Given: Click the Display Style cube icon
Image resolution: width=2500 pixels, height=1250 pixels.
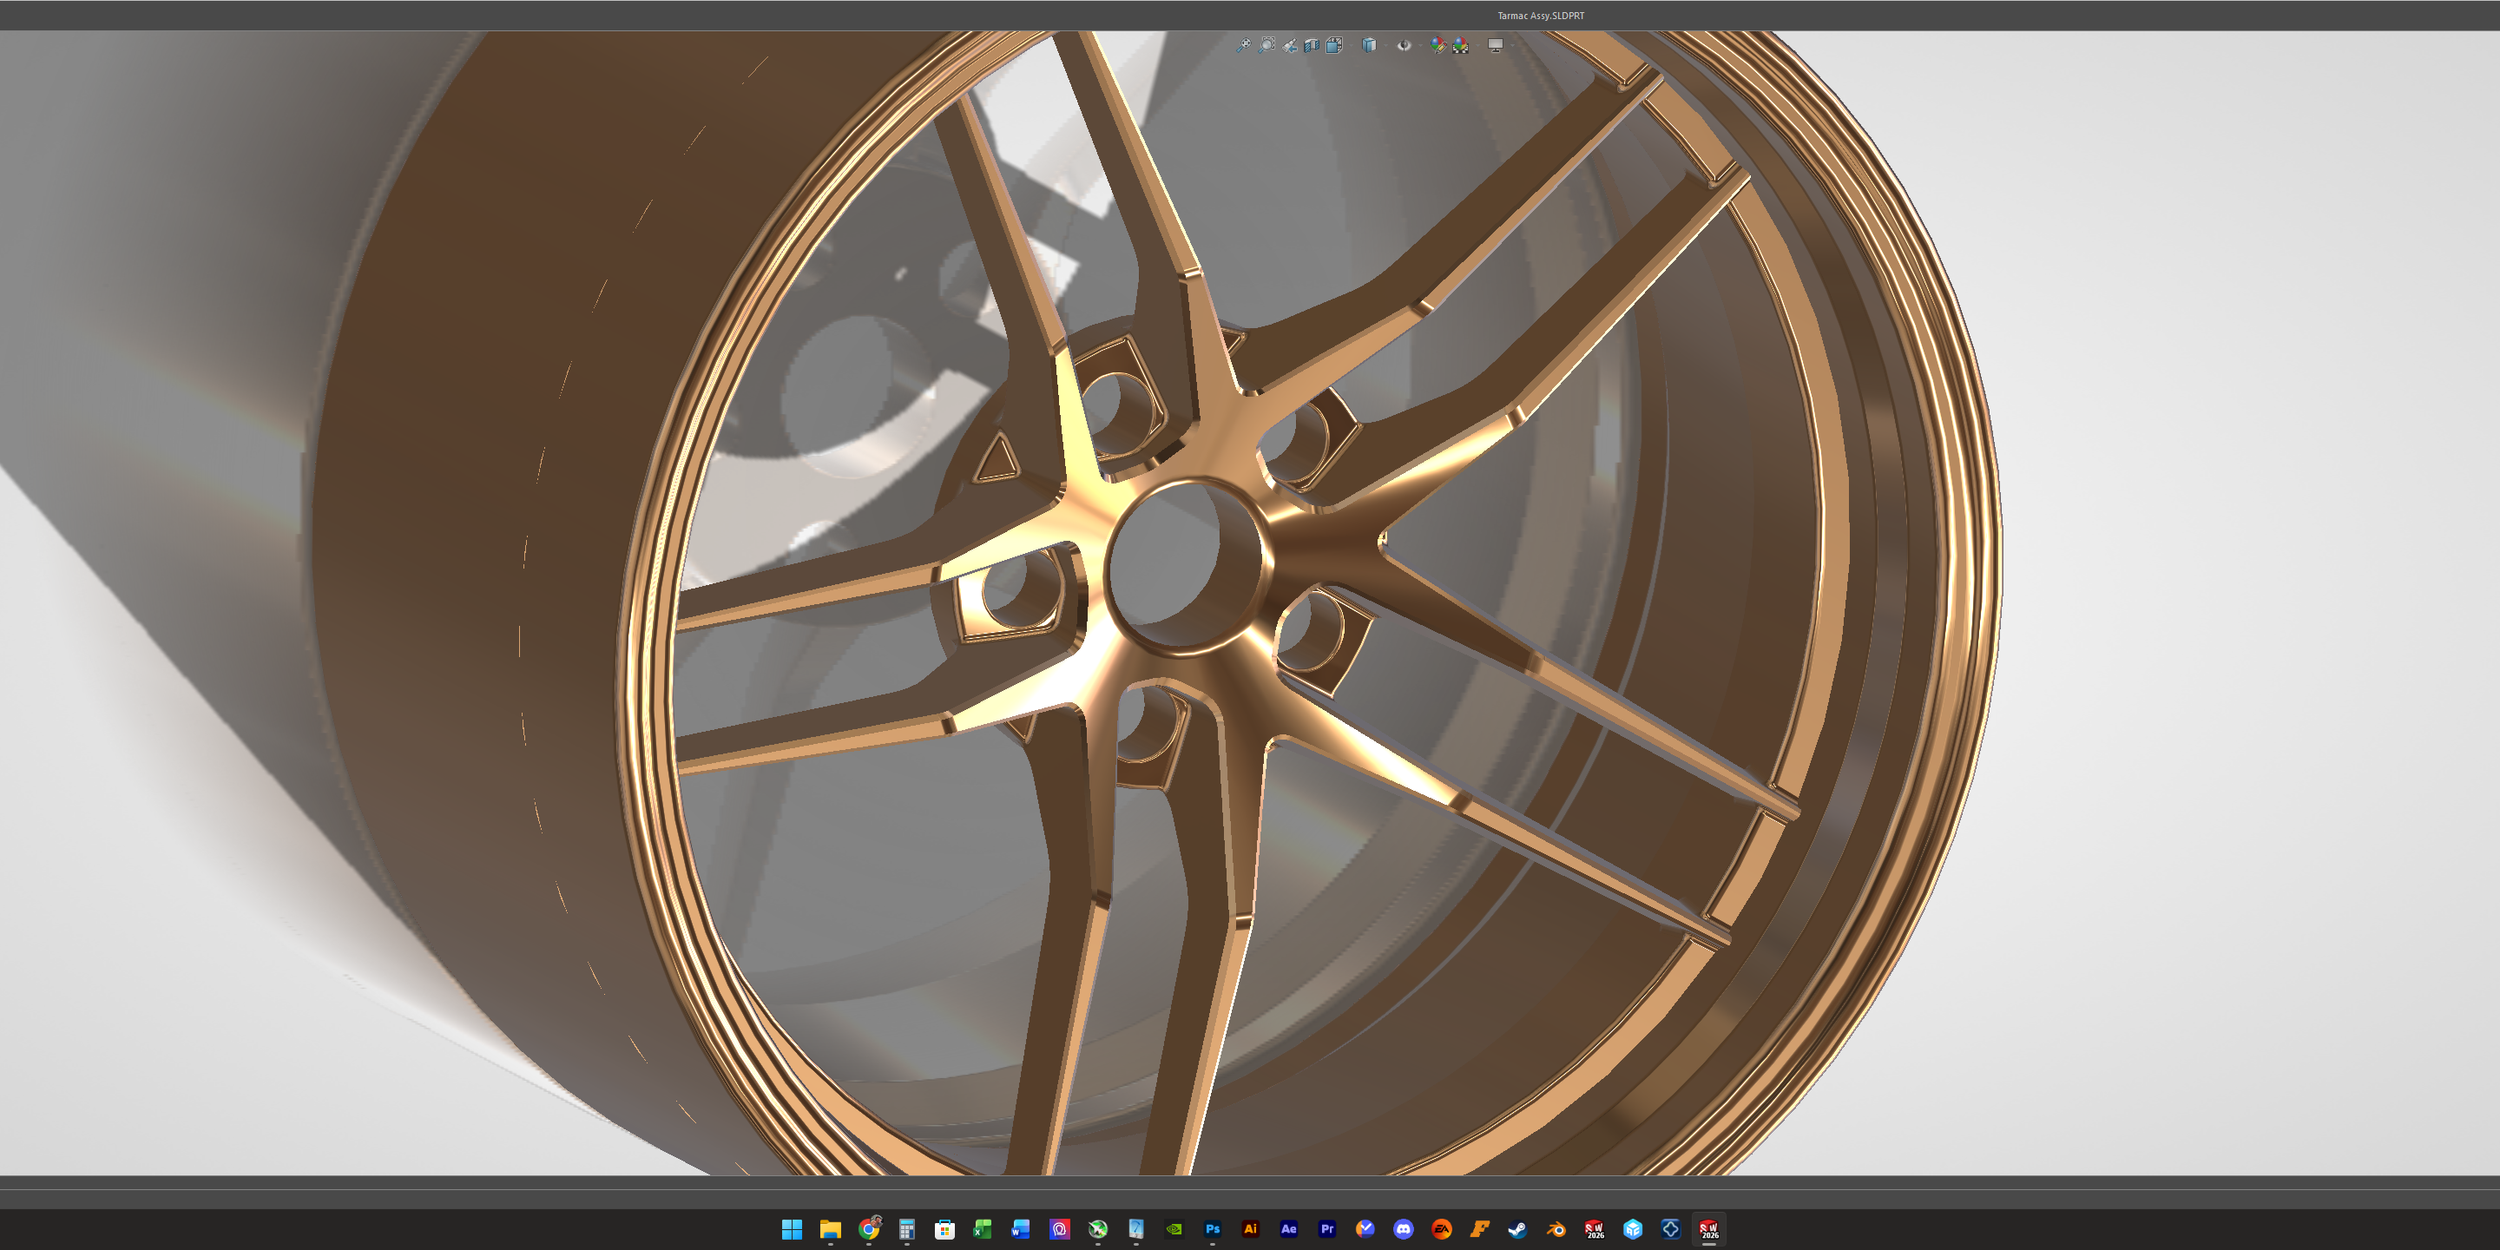Looking at the screenshot, I should click(x=1369, y=45).
